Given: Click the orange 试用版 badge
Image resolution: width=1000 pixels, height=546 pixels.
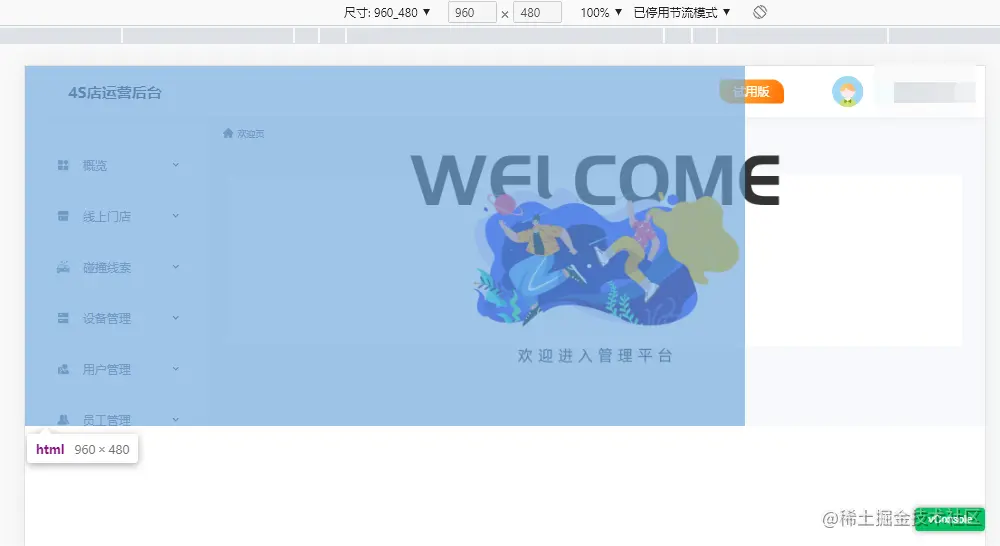Looking at the screenshot, I should pos(751,92).
